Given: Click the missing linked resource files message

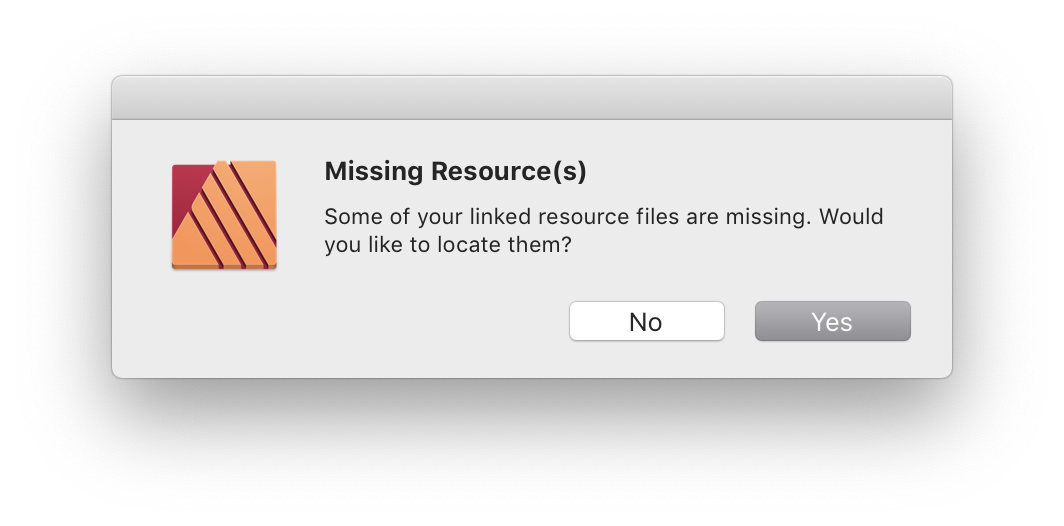Looking at the screenshot, I should (603, 230).
